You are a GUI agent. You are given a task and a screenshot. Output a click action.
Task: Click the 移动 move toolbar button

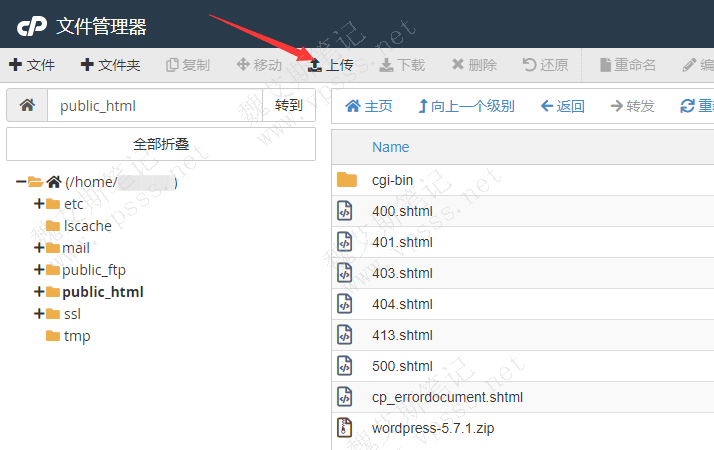pos(259,65)
